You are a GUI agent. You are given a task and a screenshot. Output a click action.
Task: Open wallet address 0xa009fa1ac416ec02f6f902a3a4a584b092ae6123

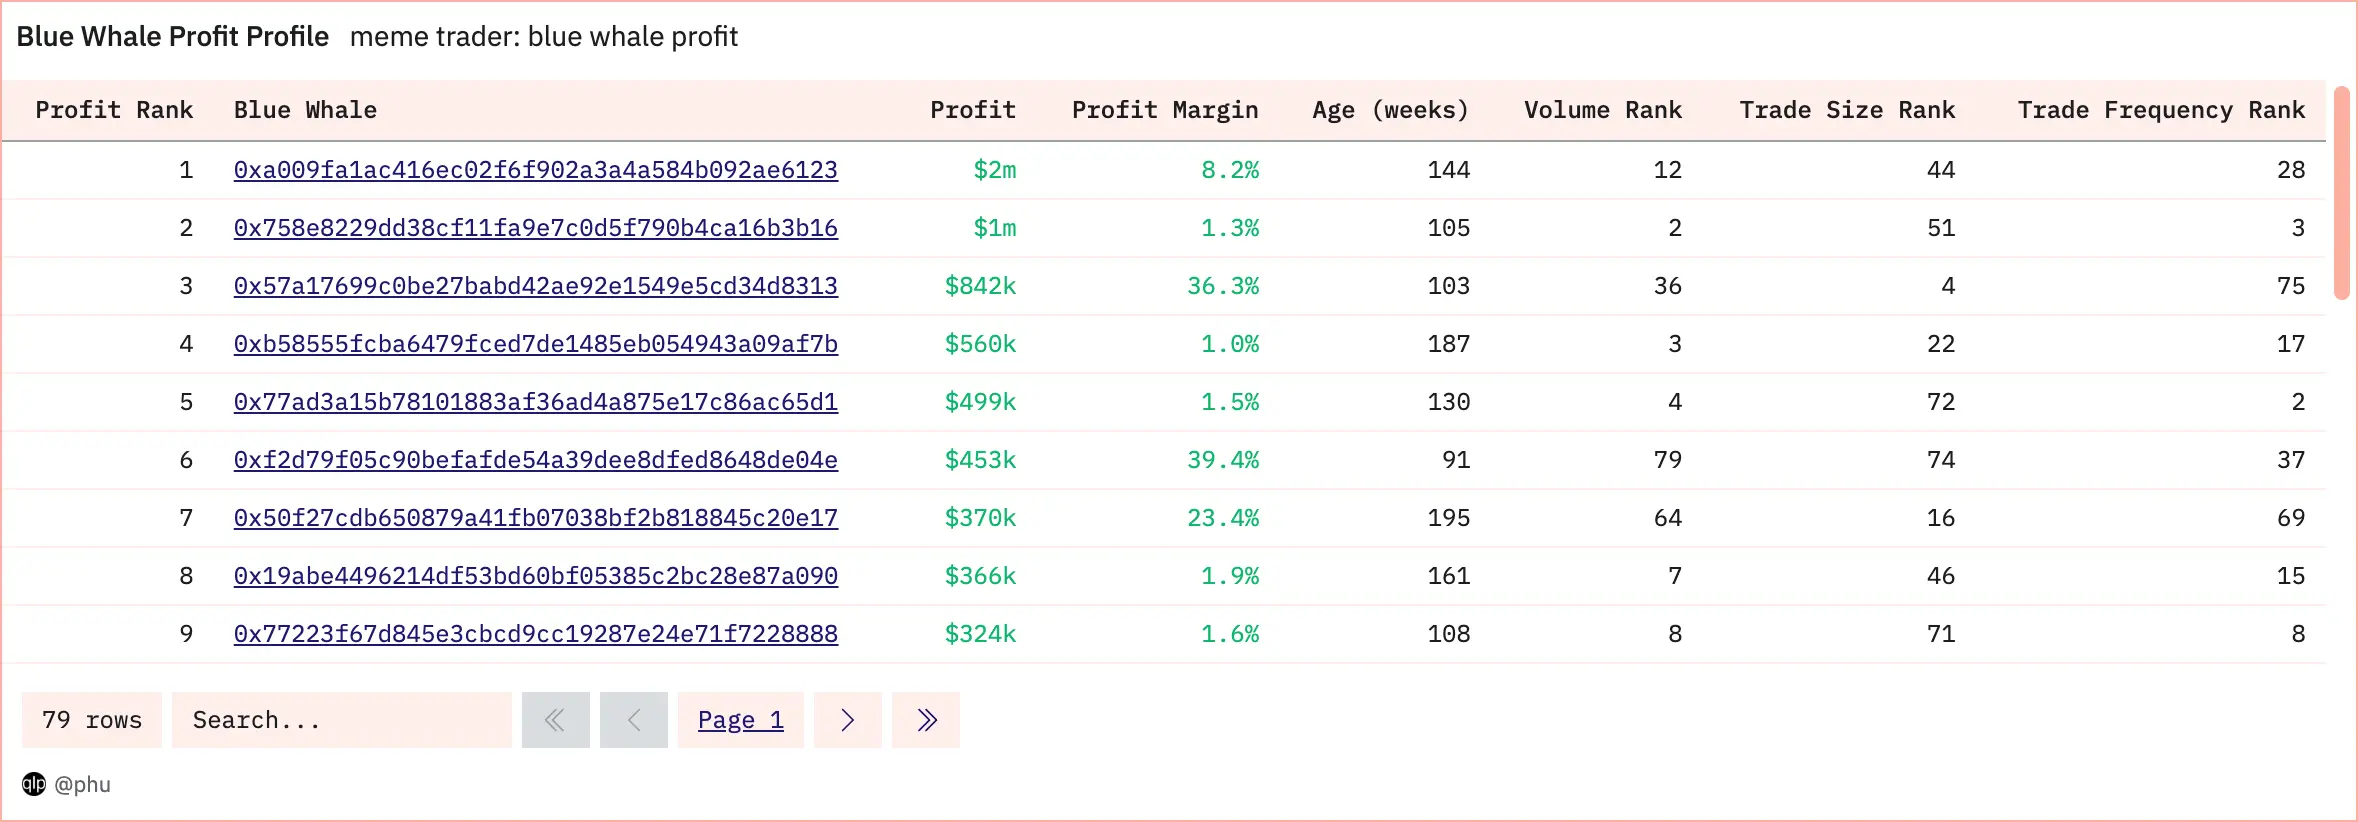pos(535,170)
